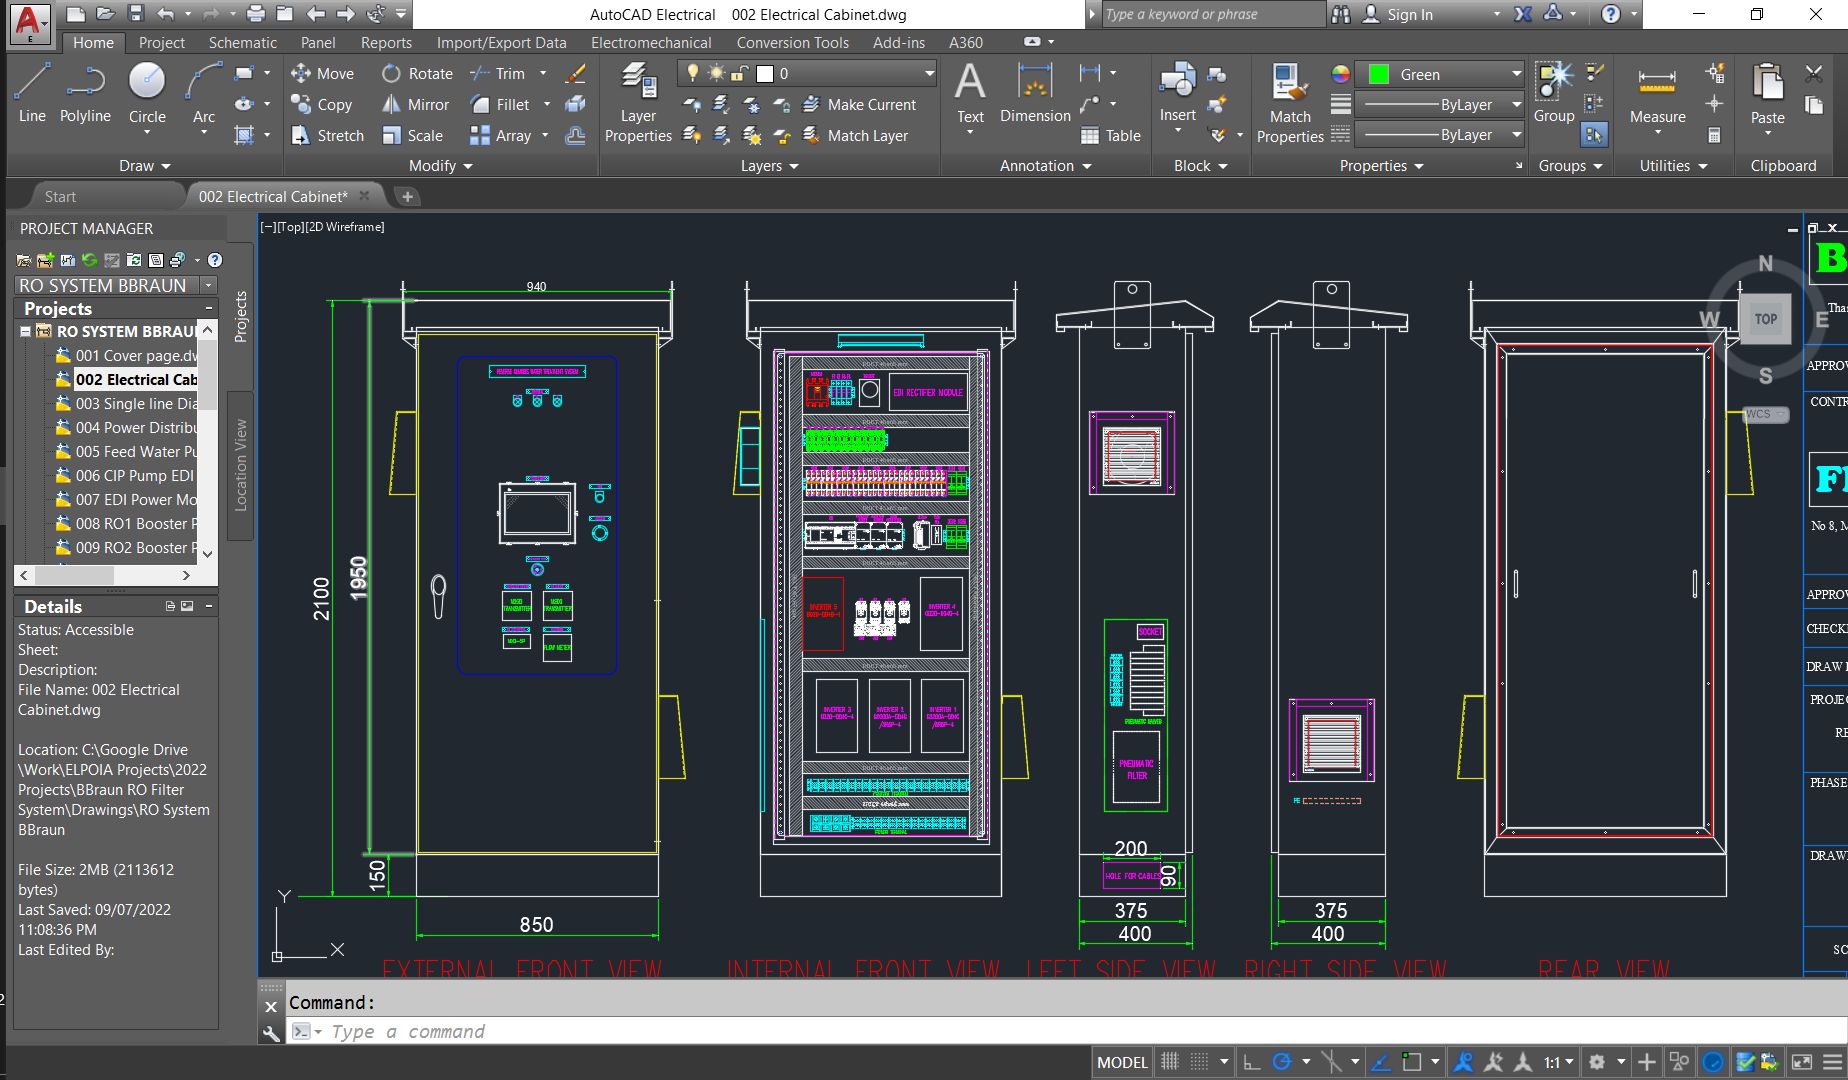Select the Measure tool
The height and width of the screenshot is (1080, 1848).
[x=1656, y=95]
